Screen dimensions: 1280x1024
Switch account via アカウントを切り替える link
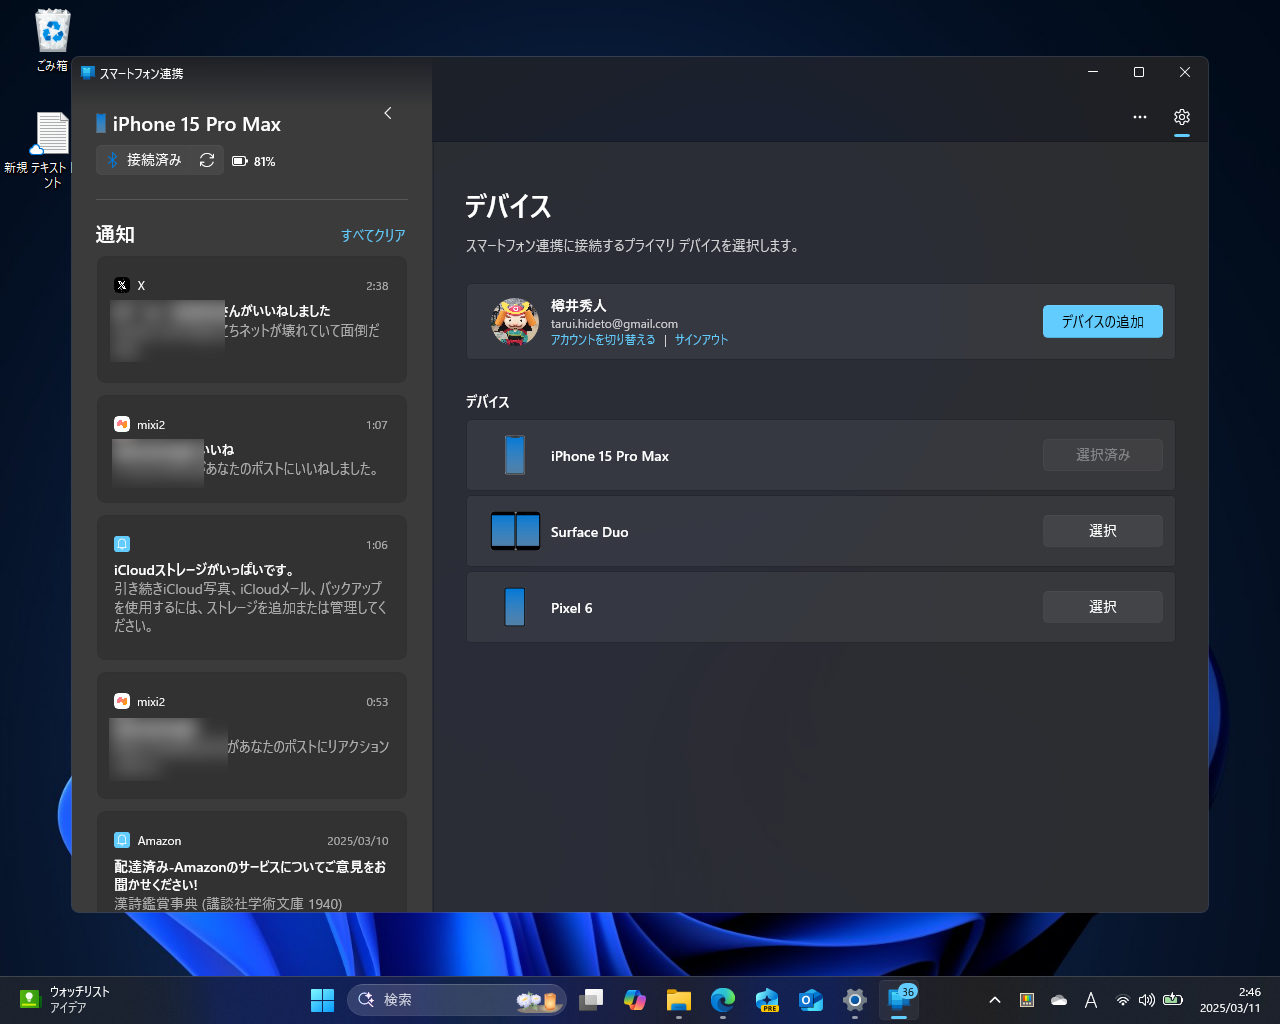(x=603, y=340)
